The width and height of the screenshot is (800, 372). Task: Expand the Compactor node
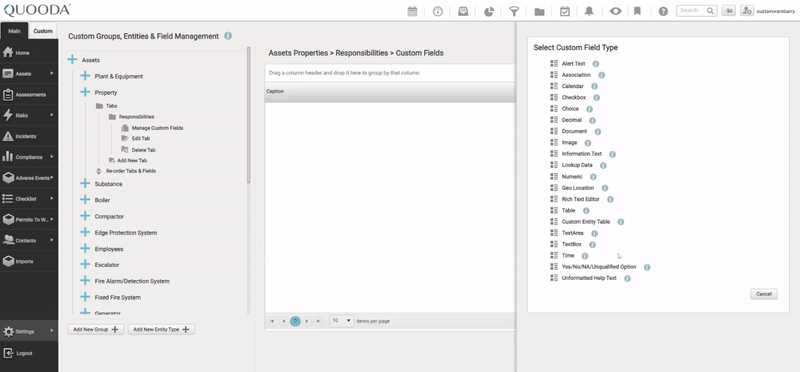click(x=85, y=216)
